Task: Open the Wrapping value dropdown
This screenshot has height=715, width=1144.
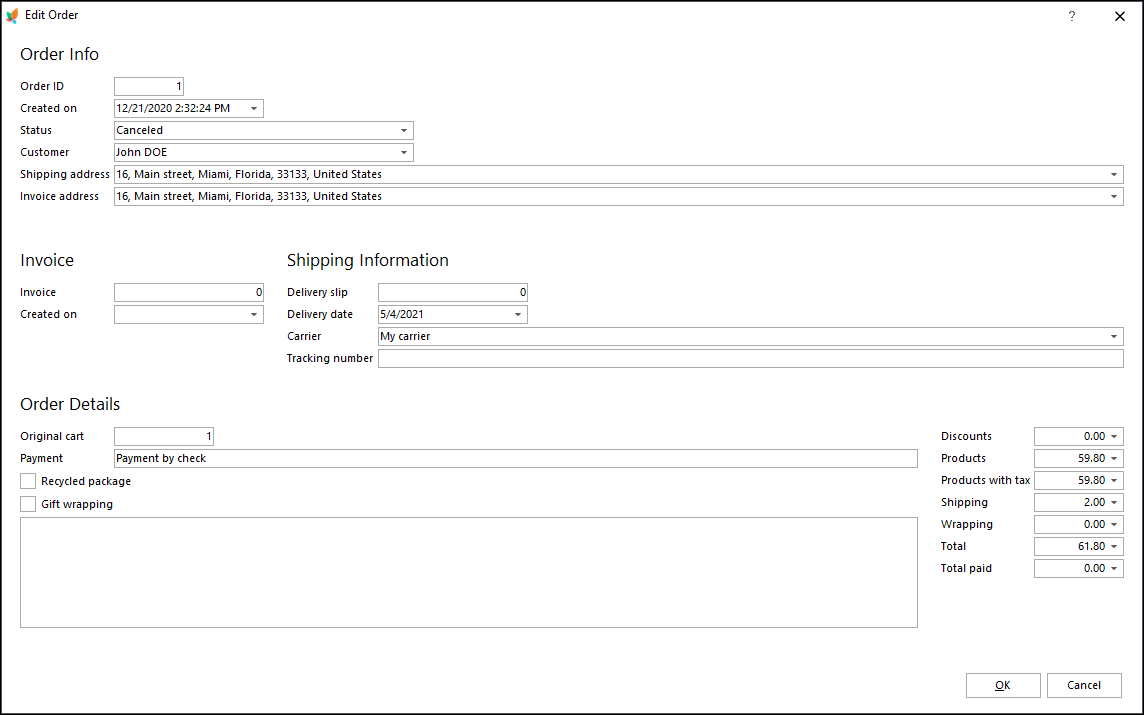Action: (x=1116, y=524)
